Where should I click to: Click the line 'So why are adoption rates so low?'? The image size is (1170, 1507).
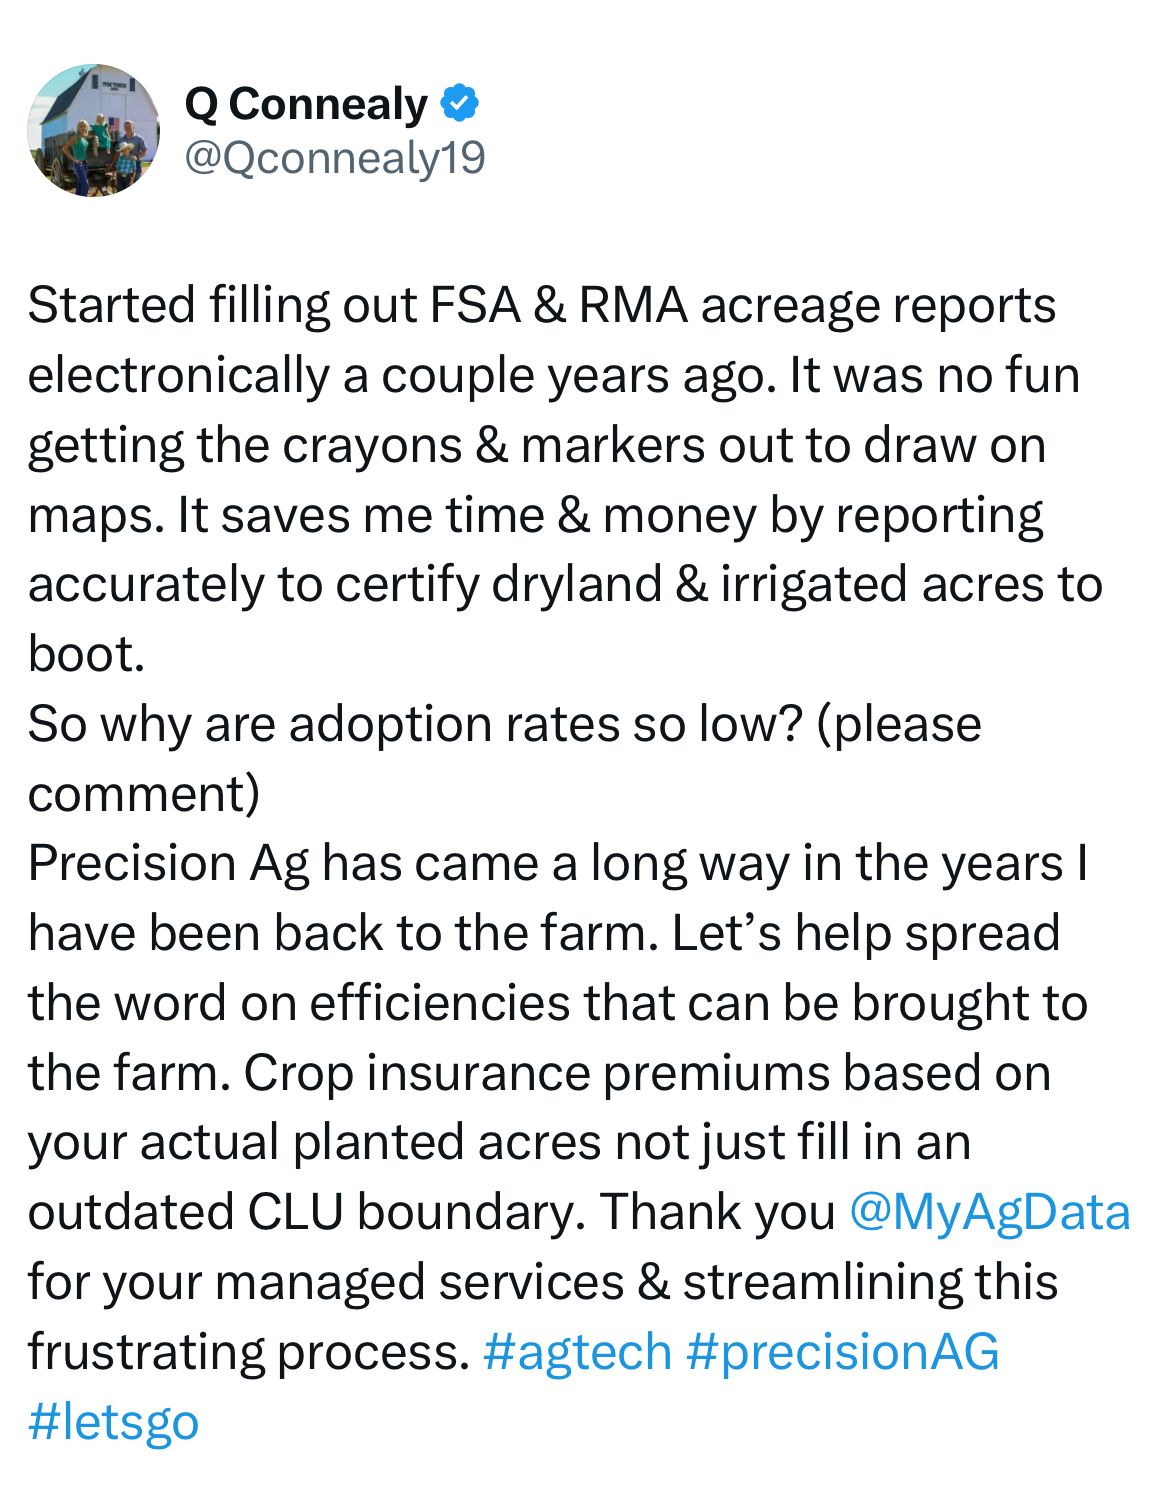[416, 724]
